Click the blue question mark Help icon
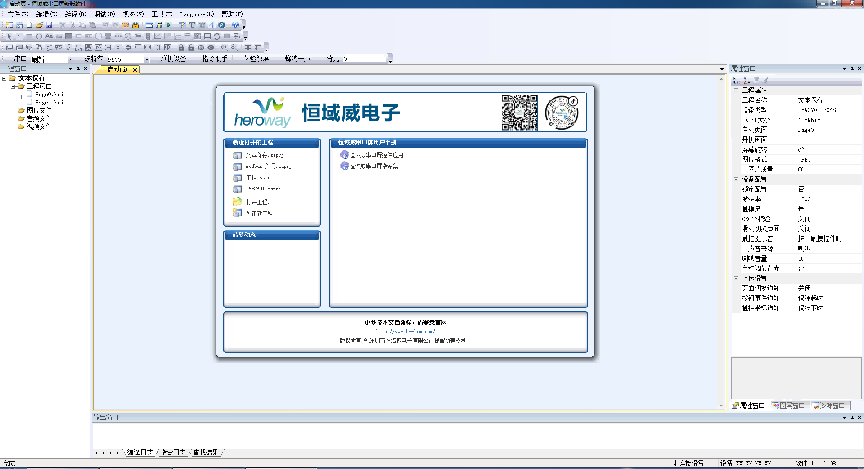This screenshot has width=864, height=469. (x=221, y=24)
